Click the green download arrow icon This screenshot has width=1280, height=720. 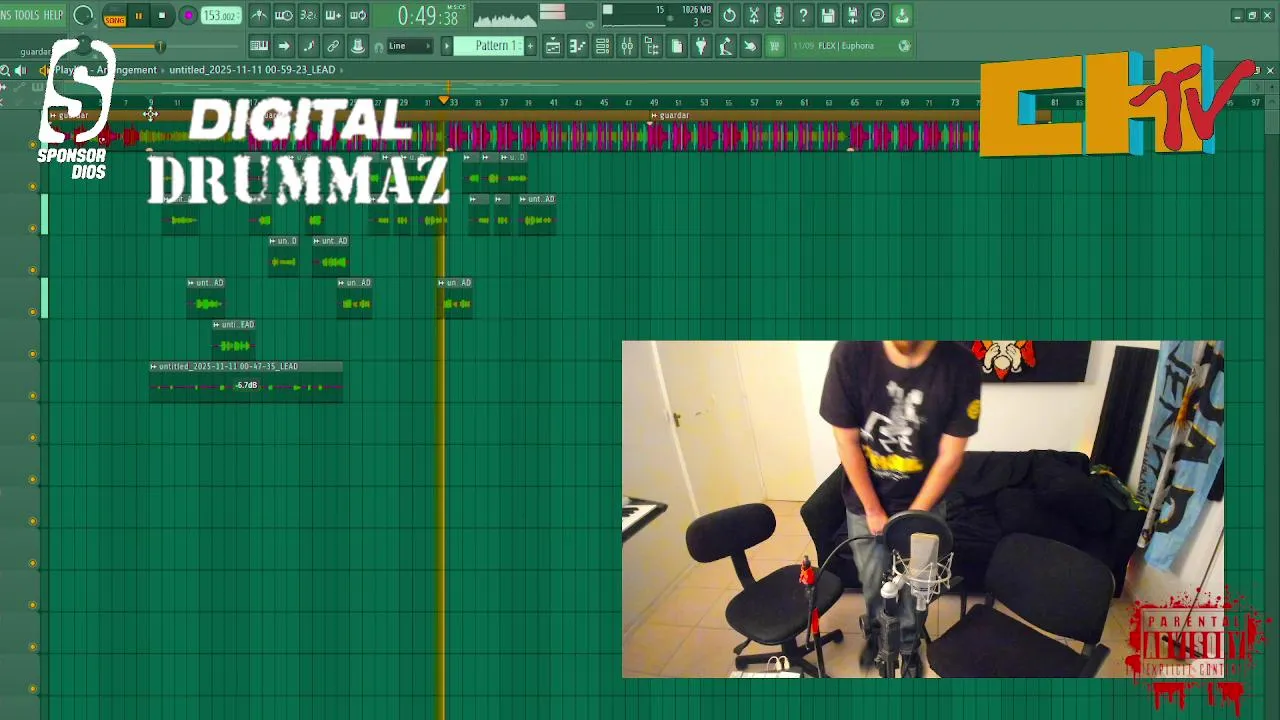coord(902,15)
